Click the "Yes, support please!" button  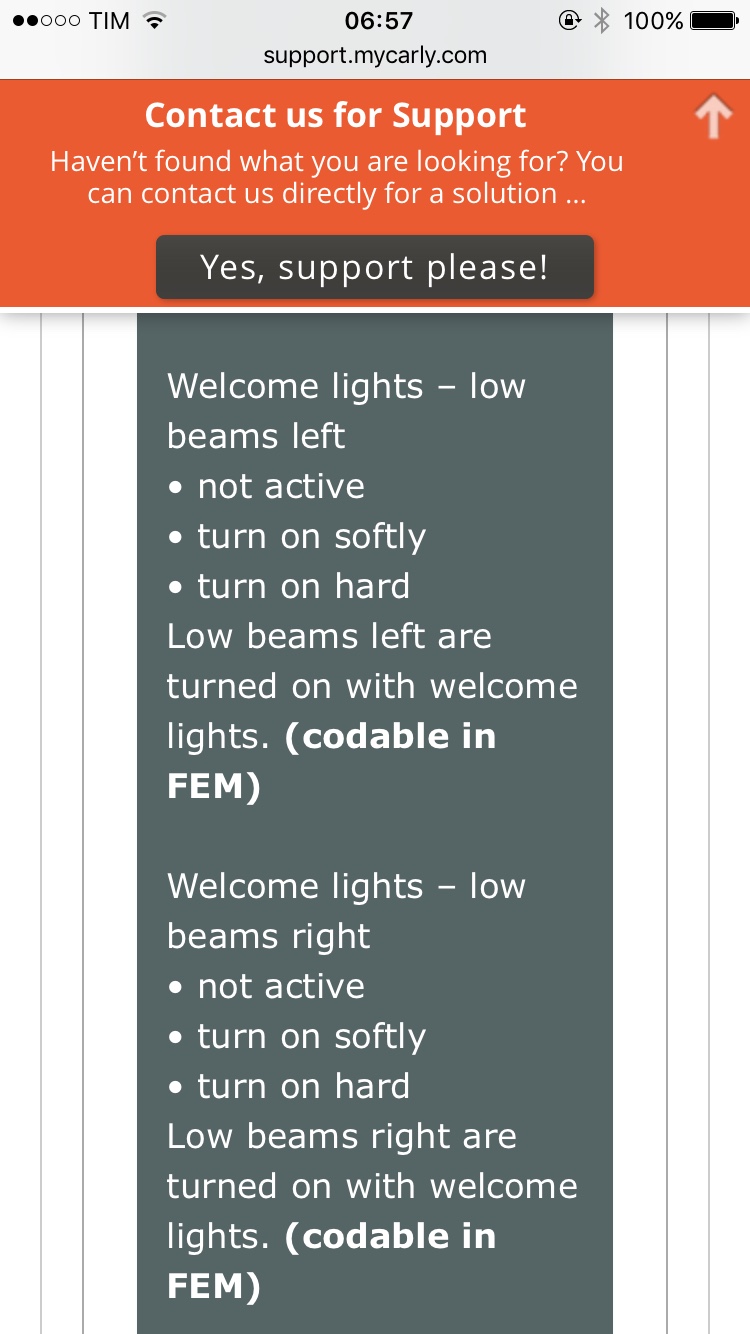click(375, 267)
